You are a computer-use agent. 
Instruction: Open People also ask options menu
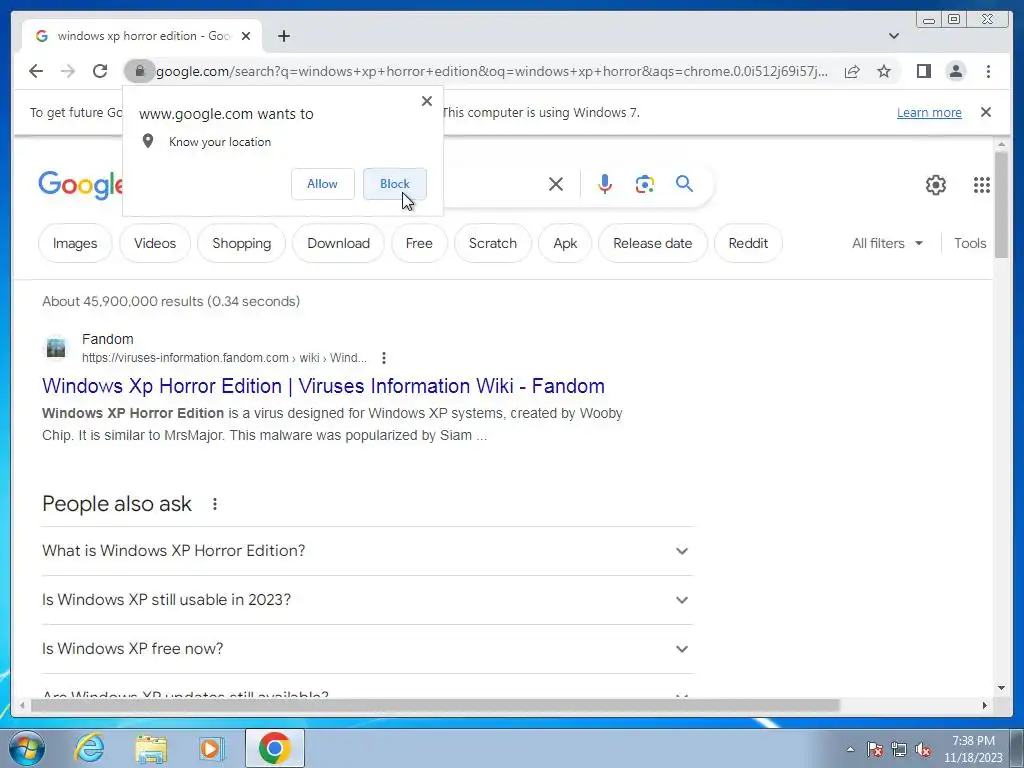coord(215,504)
